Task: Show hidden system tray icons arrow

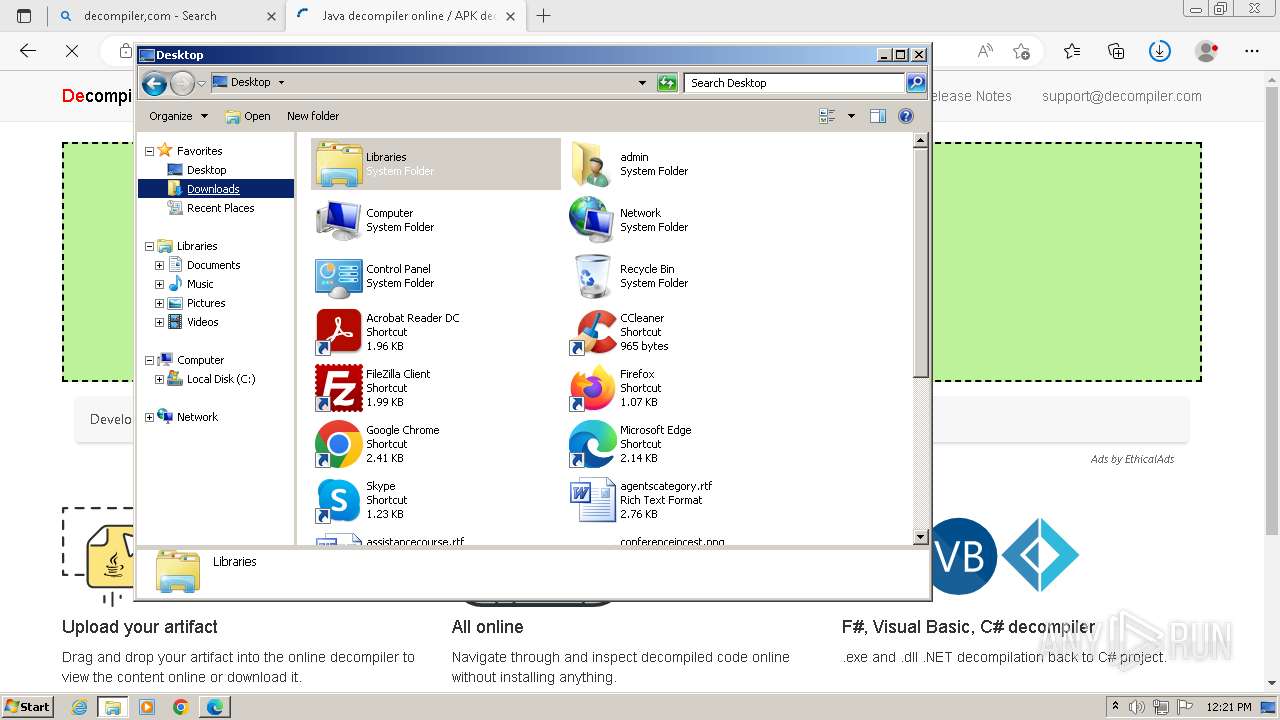Action: (x=1115, y=707)
